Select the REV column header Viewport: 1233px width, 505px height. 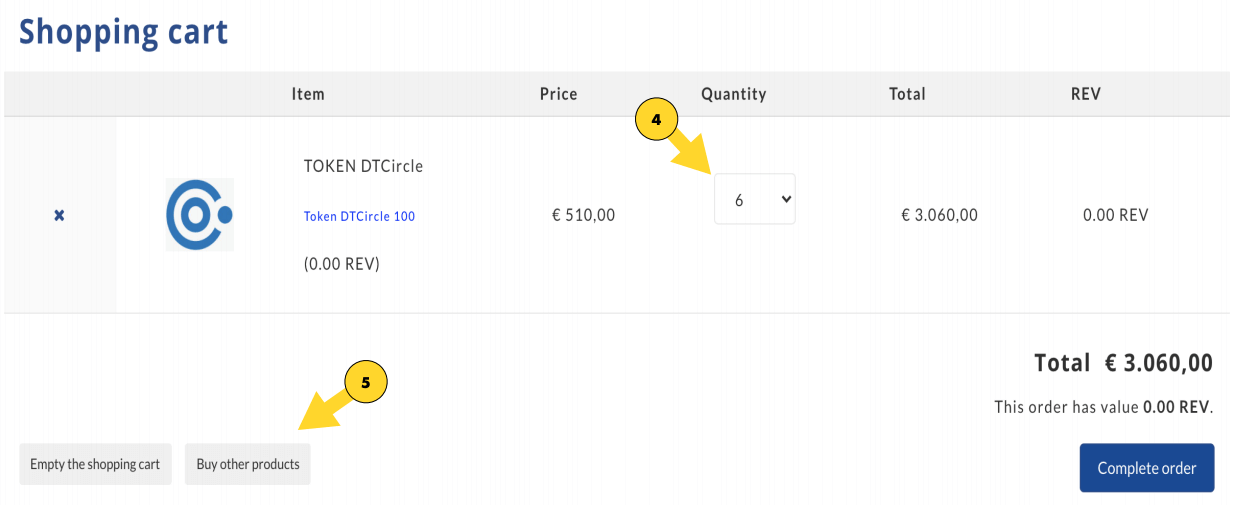[x=1085, y=94]
